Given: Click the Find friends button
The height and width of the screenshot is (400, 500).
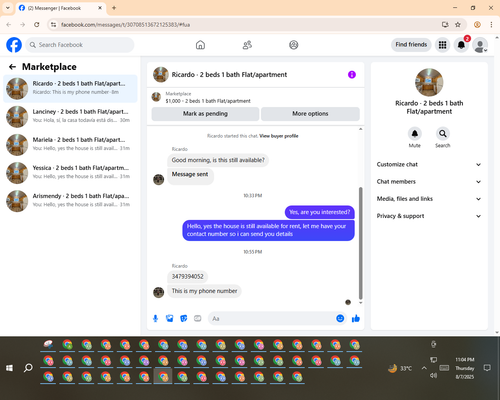Looking at the screenshot, I should tap(411, 45).
